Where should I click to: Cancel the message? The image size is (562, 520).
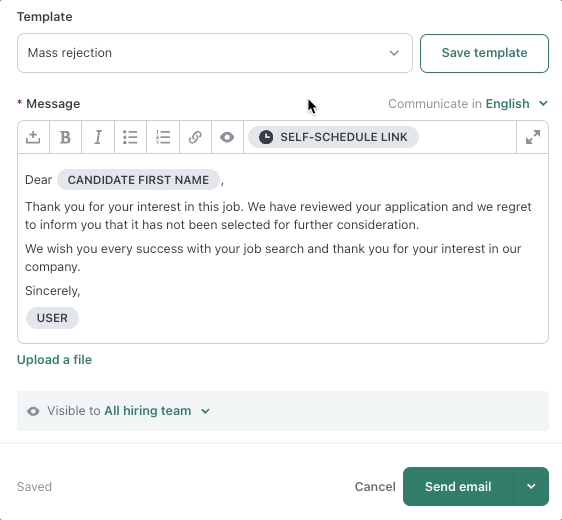(x=375, y=487)
